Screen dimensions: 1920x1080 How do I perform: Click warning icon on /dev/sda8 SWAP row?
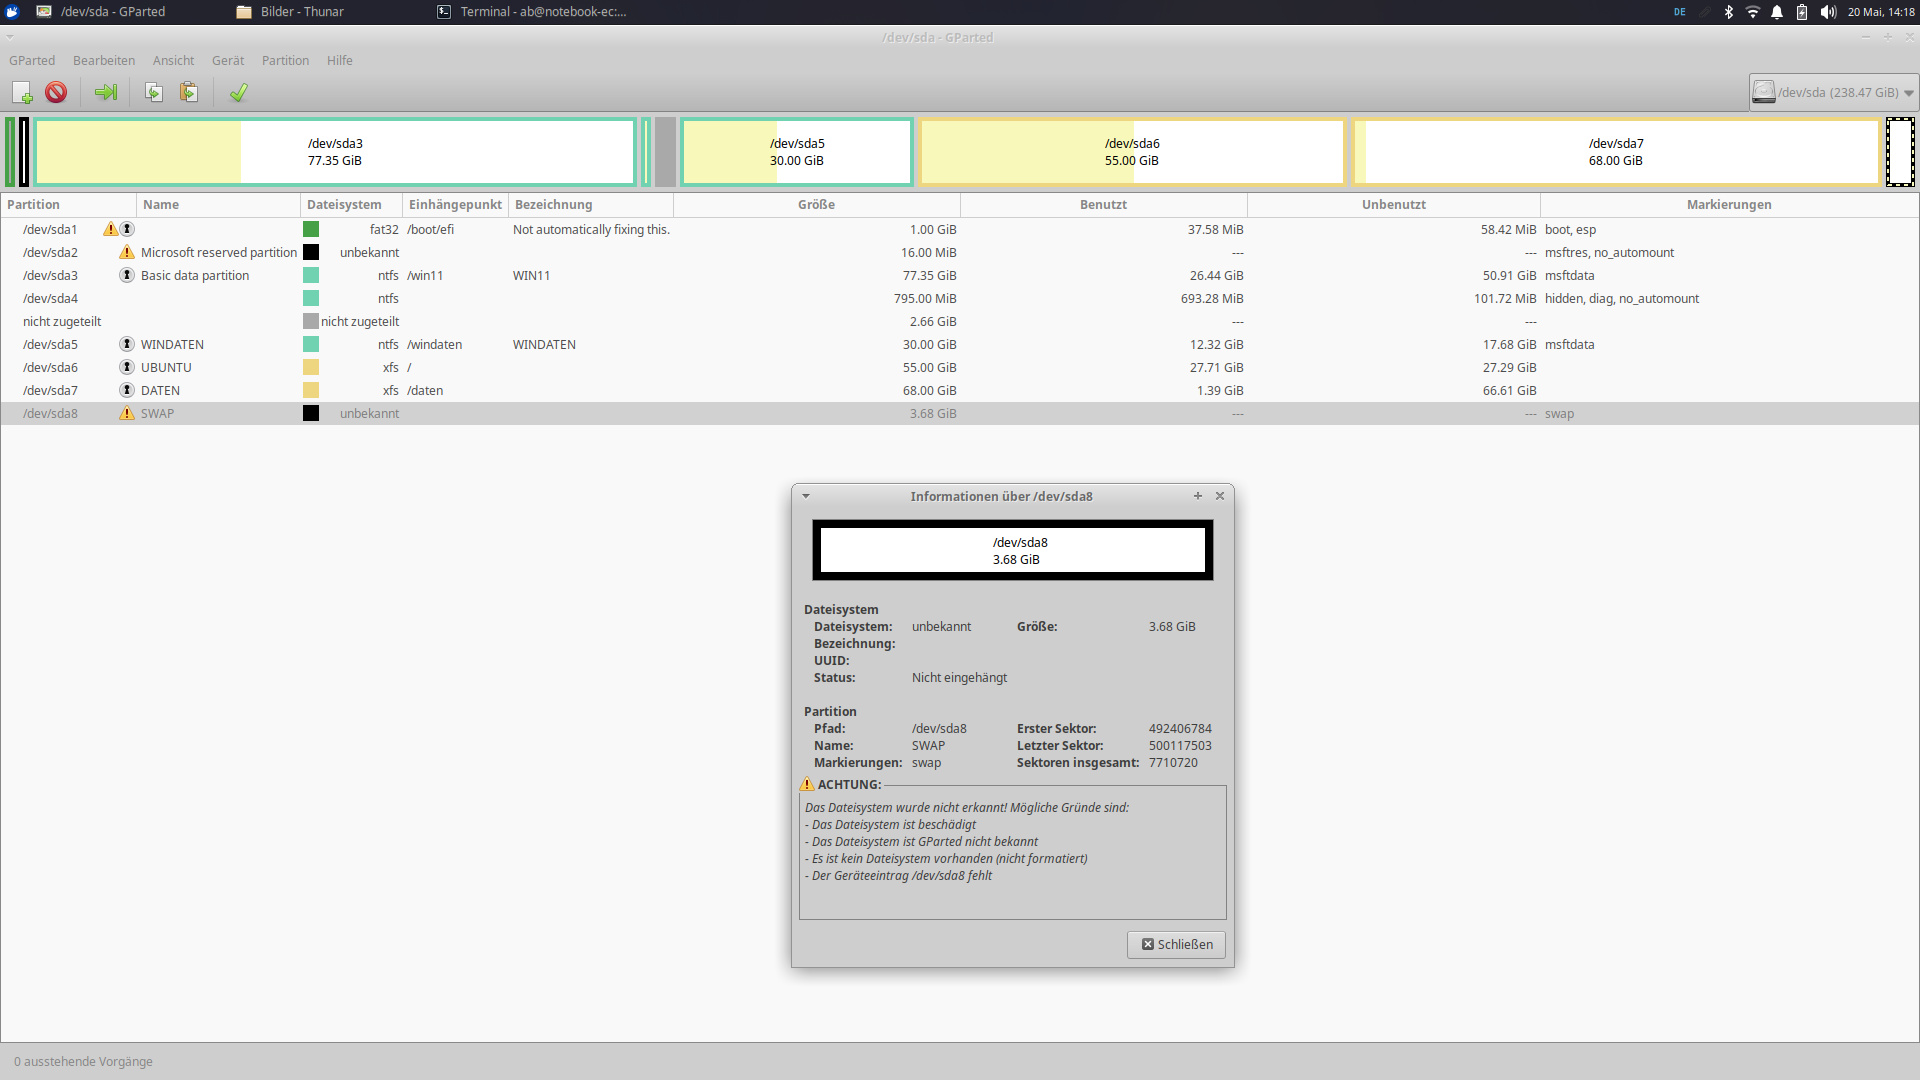click(x=127, y=414)
